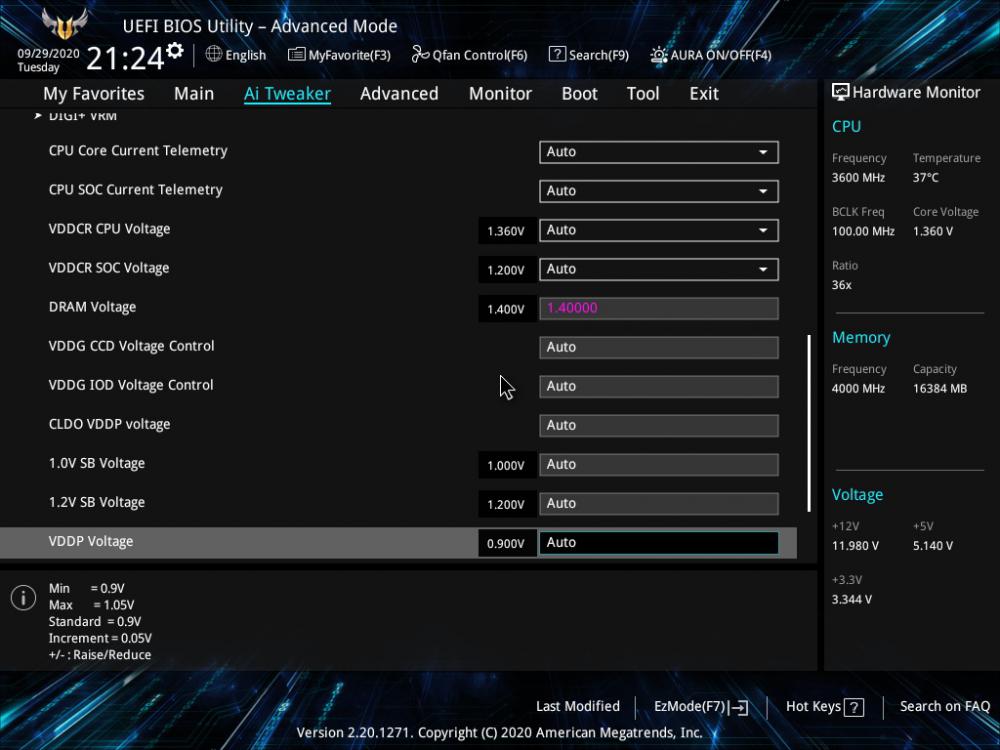
Task: Select the VDDP Voltage row label
Action: click(x=91, y=541)
